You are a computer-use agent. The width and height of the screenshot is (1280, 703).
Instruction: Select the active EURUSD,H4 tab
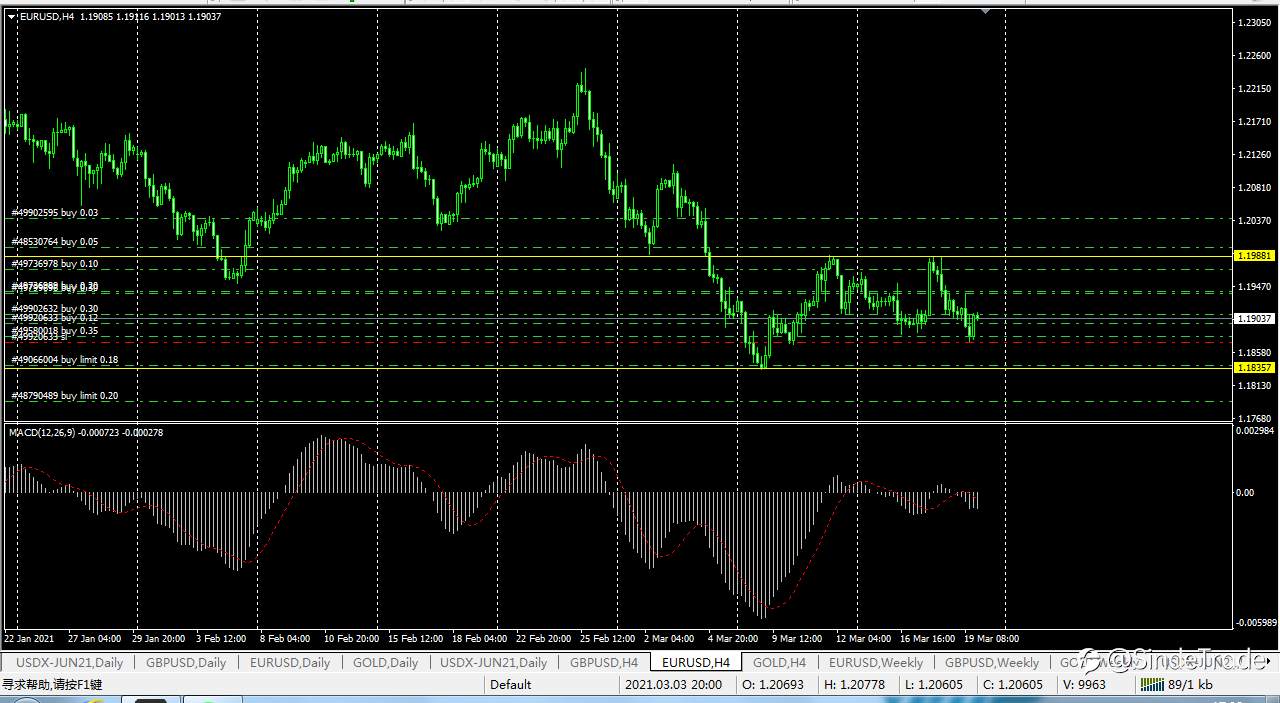click(696, 662)
